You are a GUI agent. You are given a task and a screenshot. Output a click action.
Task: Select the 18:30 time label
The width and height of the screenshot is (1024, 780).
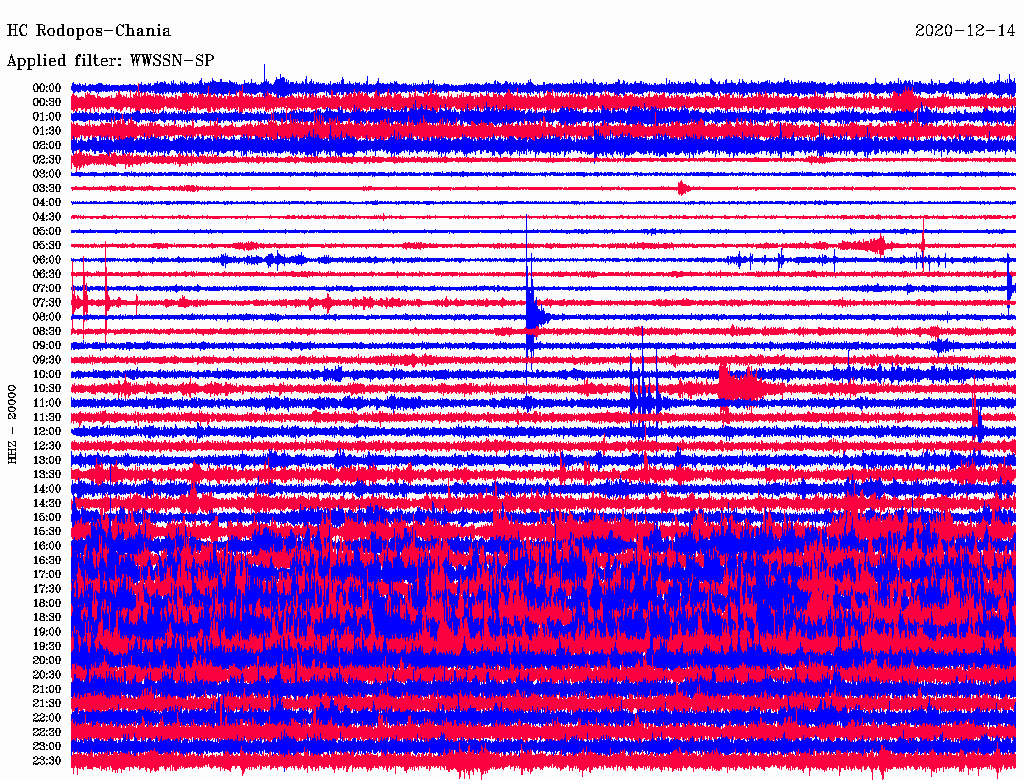(x=47, y=617)
